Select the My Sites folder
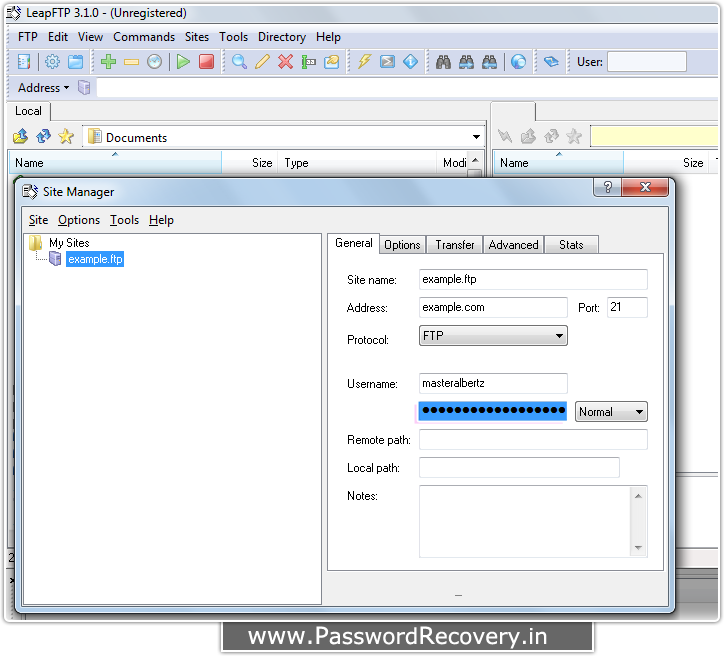The image size is (724, 656). pyautogui.click(x=69, y=243)
